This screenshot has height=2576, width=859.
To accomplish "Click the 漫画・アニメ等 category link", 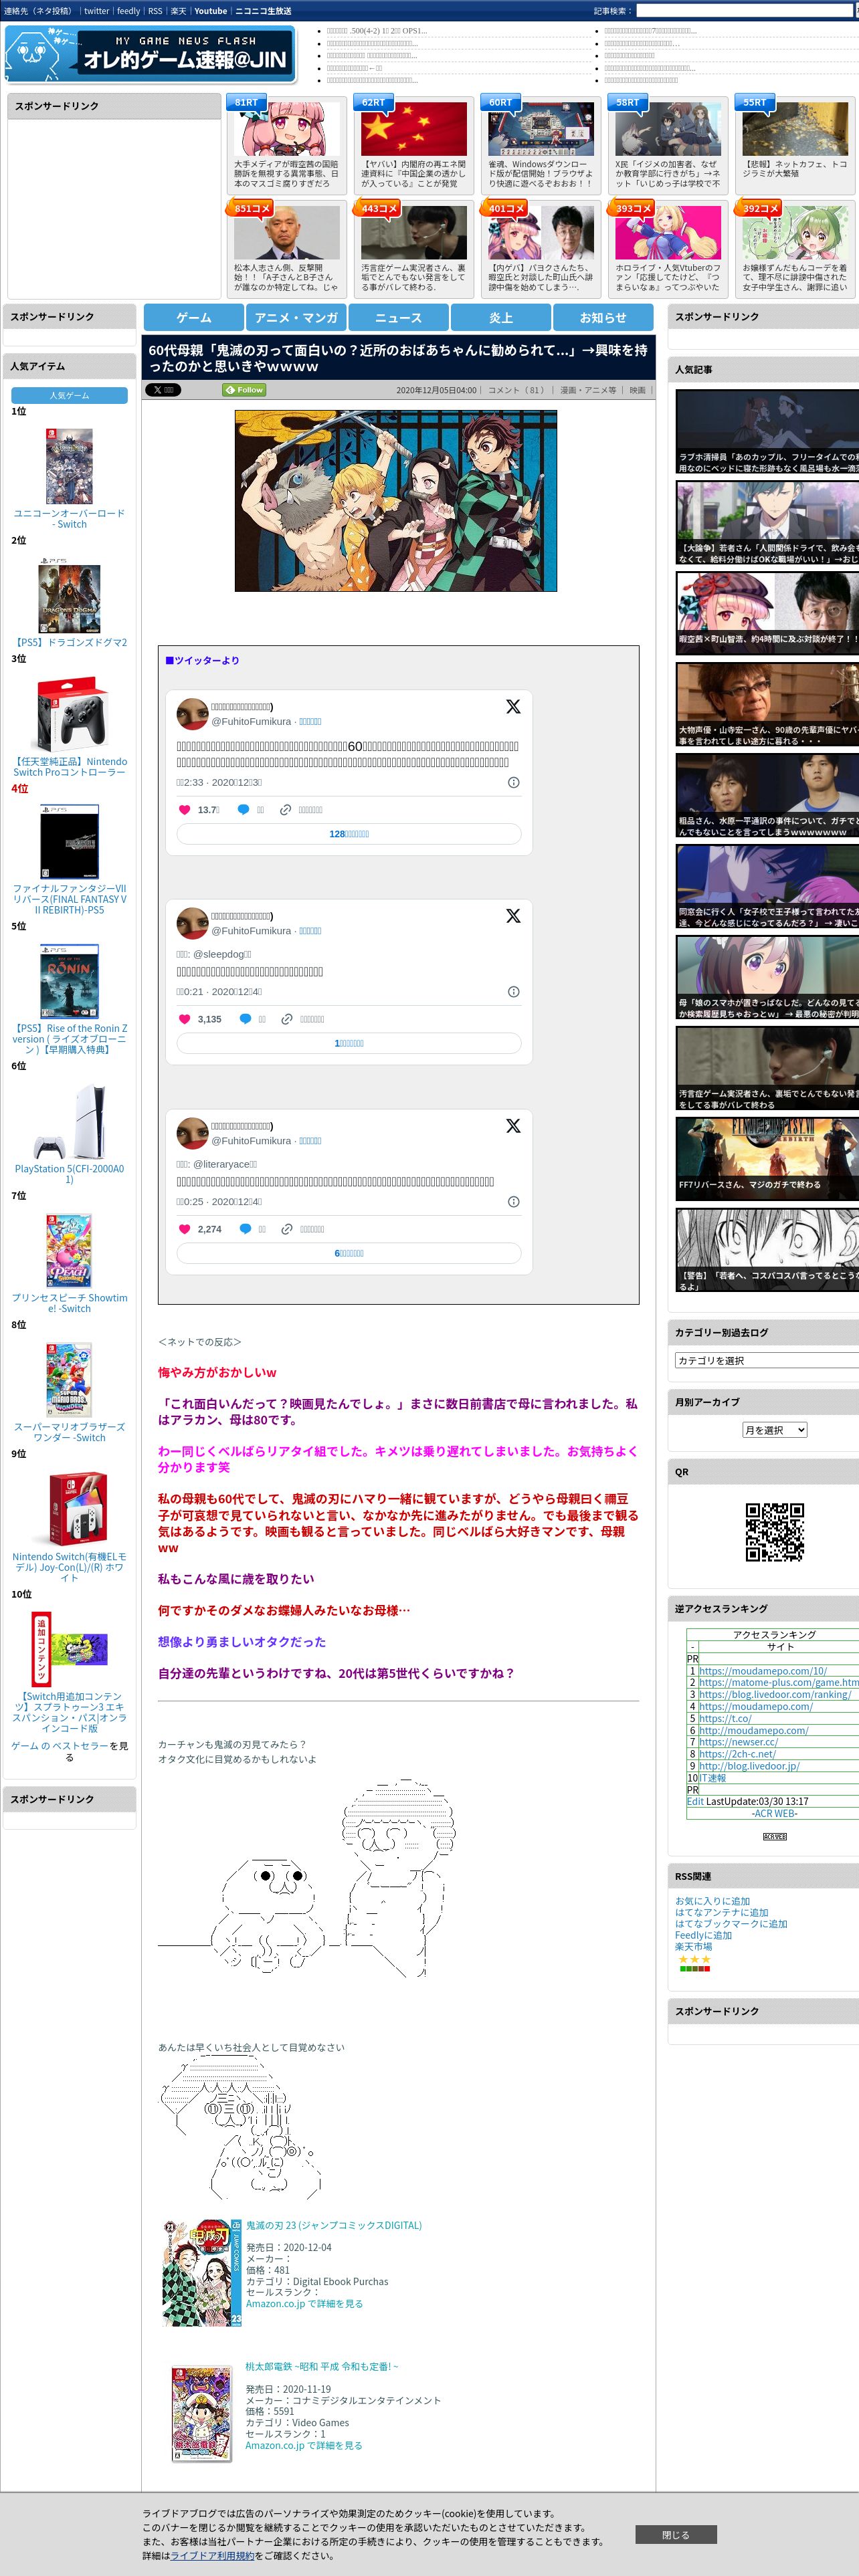I will pyautogui.click(x=588, y=390).
